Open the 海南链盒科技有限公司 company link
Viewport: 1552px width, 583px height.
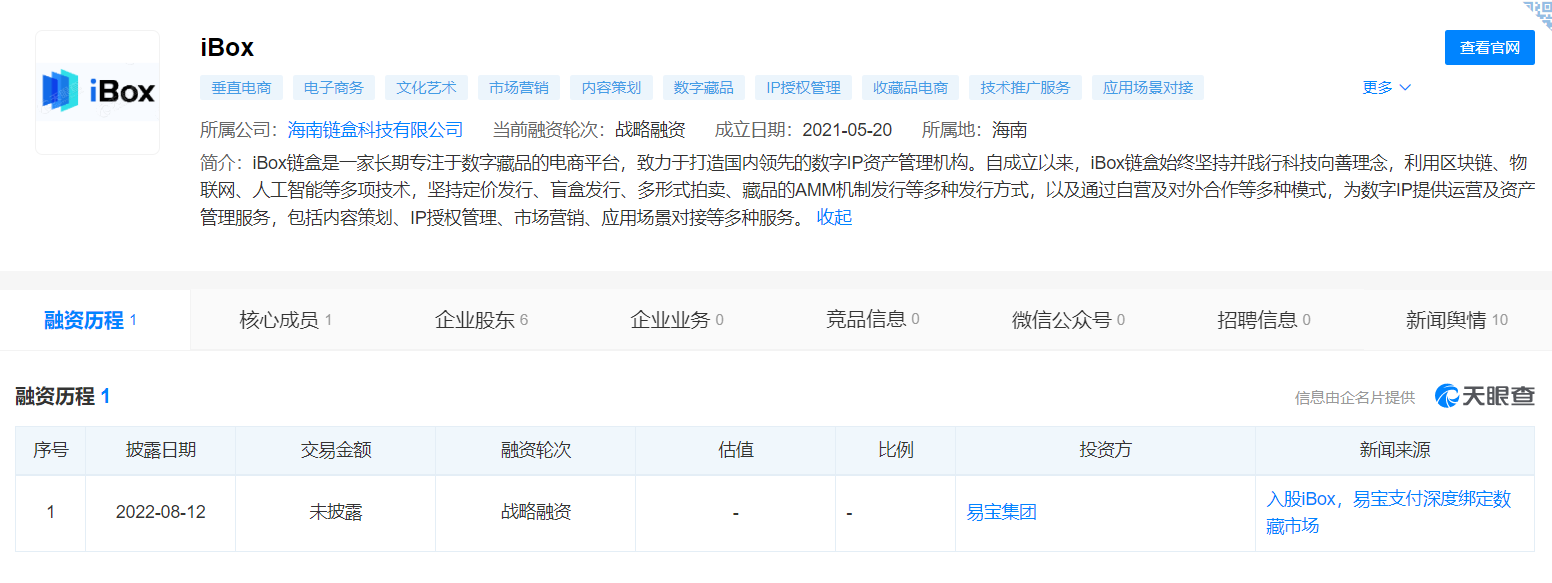[376, 130]
